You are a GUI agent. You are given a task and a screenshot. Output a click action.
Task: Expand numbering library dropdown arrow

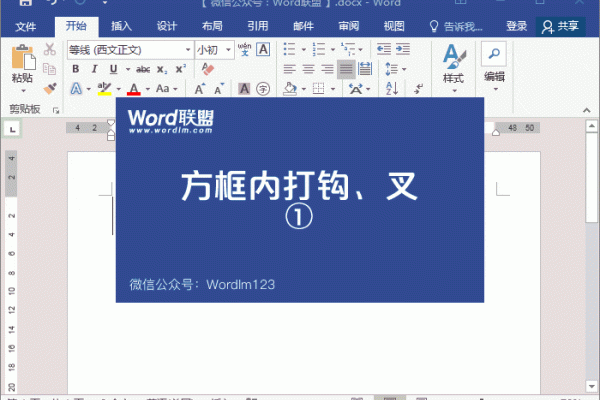pyautogui.click(x=333, y=49)
